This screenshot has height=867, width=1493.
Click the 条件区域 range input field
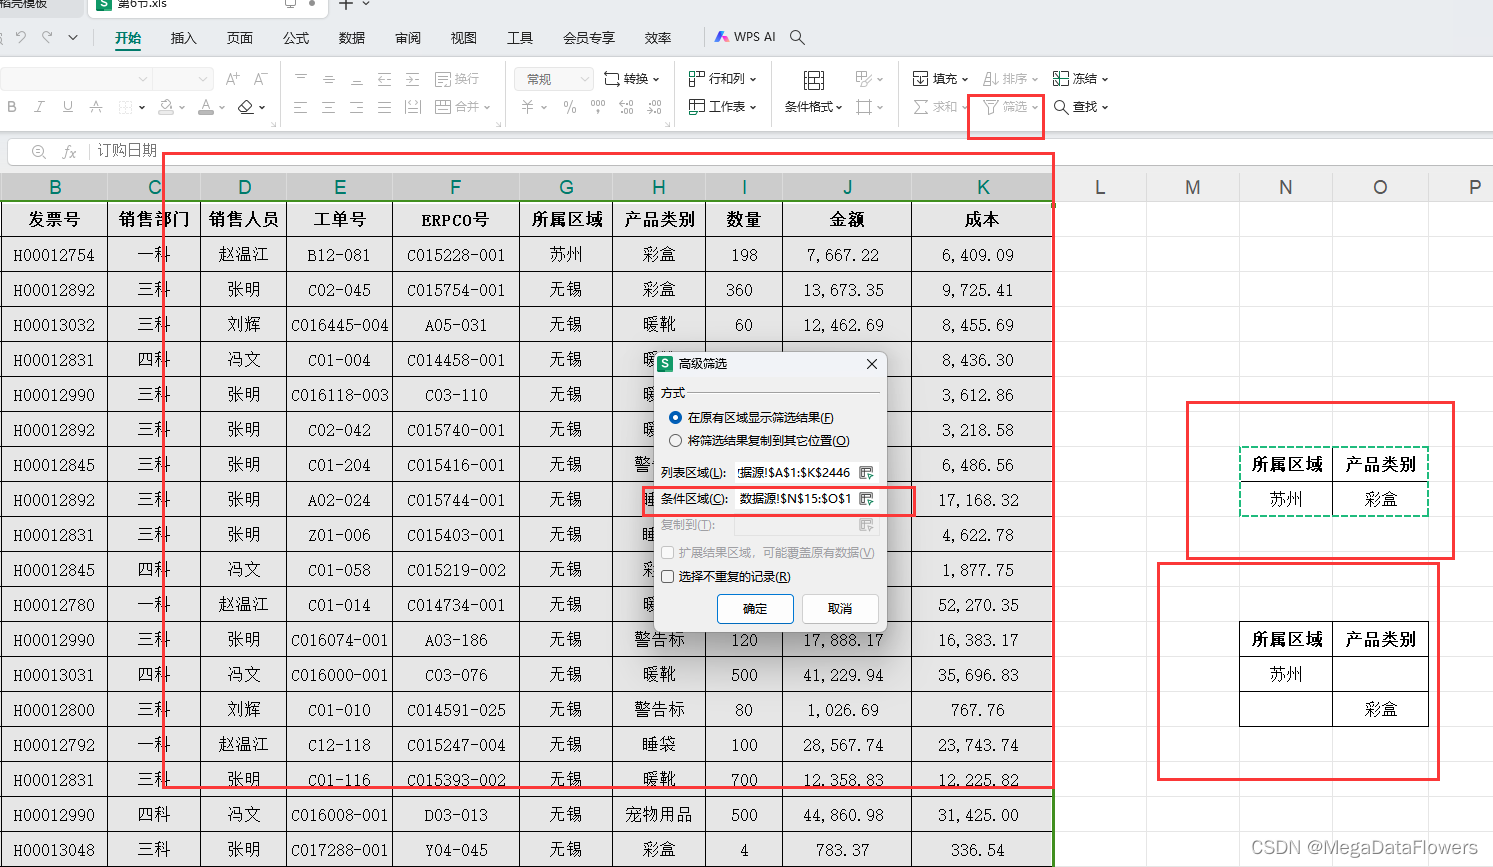point(796,498)
